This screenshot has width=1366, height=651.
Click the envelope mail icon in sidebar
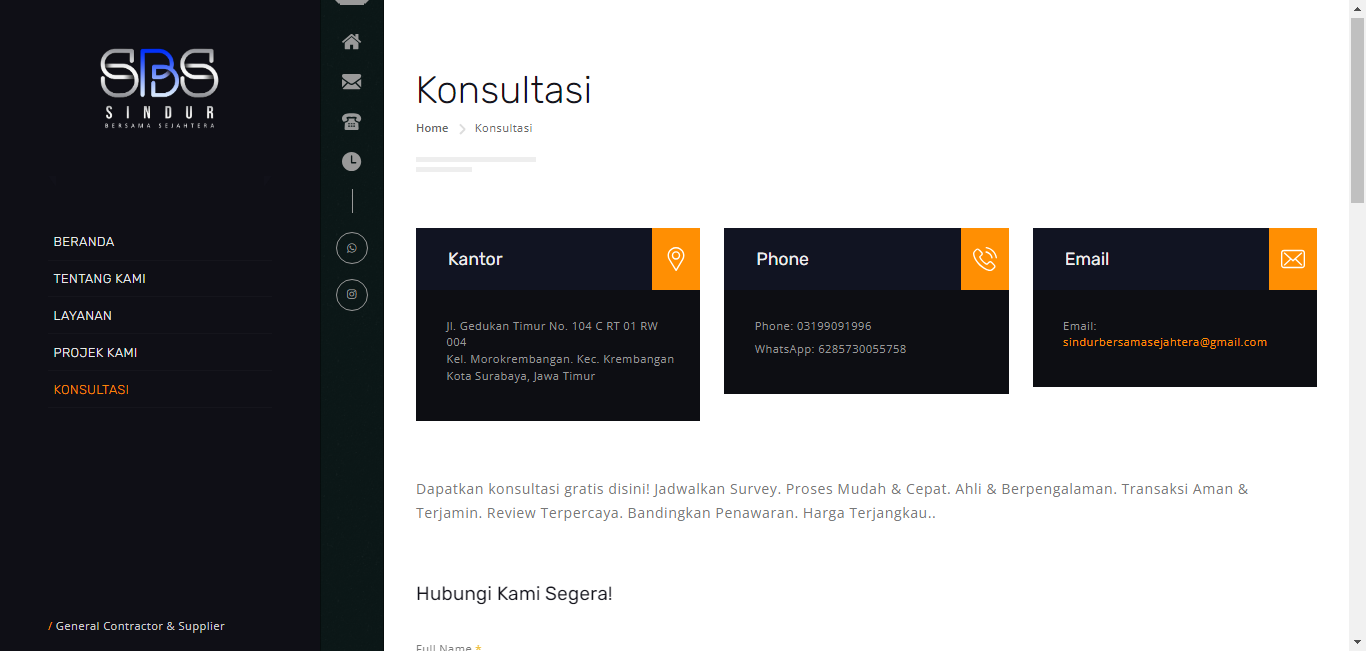352,82
